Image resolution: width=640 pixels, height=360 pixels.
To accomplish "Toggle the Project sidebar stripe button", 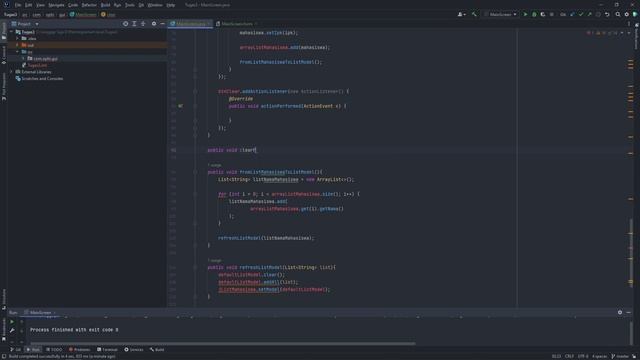I will (x=4, y=31).
